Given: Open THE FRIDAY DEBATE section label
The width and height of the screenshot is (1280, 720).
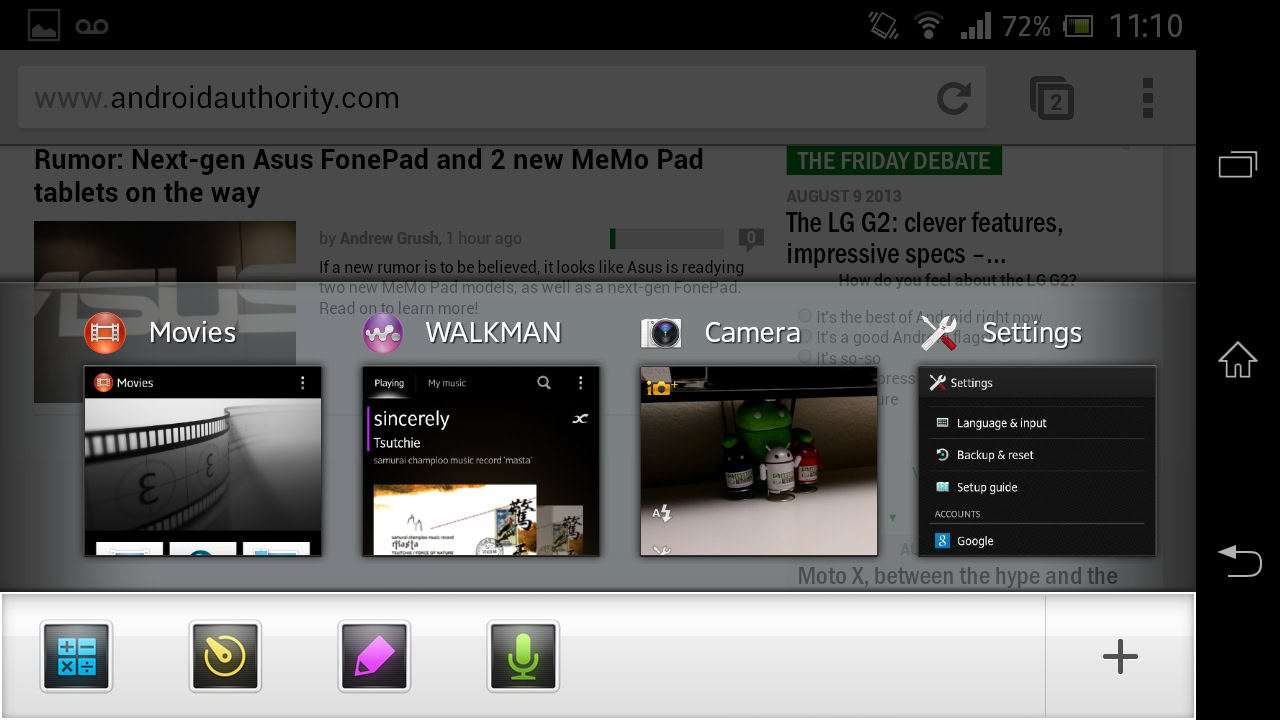Looking at the screenshot, I should coord(894,161).
